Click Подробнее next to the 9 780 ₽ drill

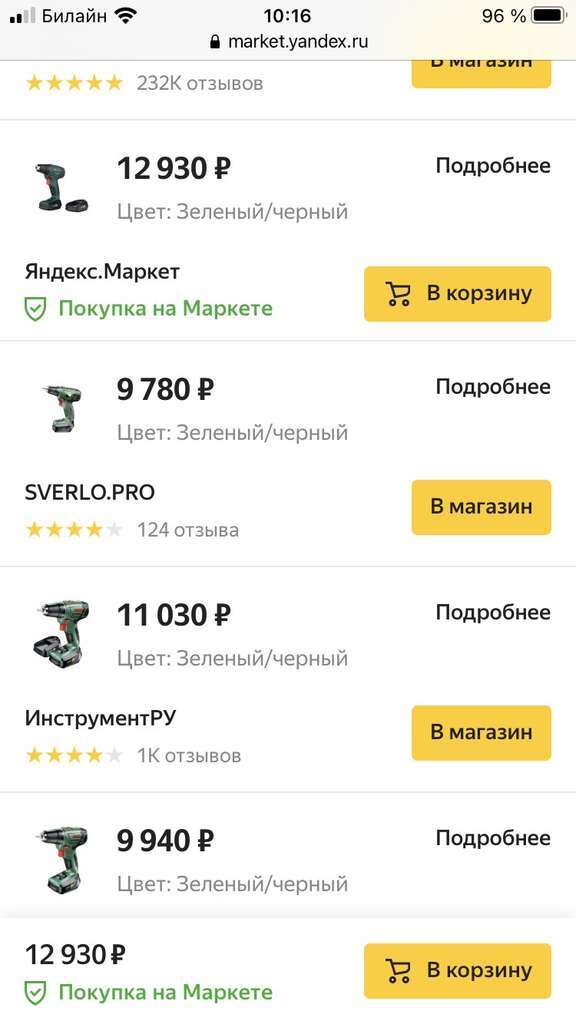(x=491, y=386)
